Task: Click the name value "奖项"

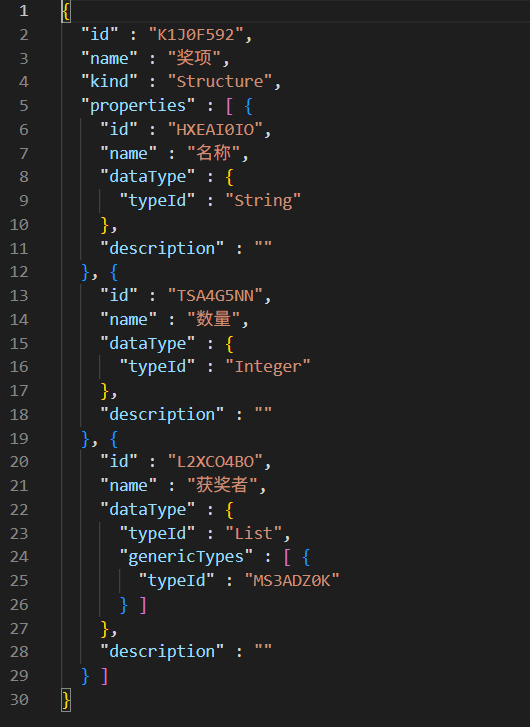Action: tap(194, 58)
